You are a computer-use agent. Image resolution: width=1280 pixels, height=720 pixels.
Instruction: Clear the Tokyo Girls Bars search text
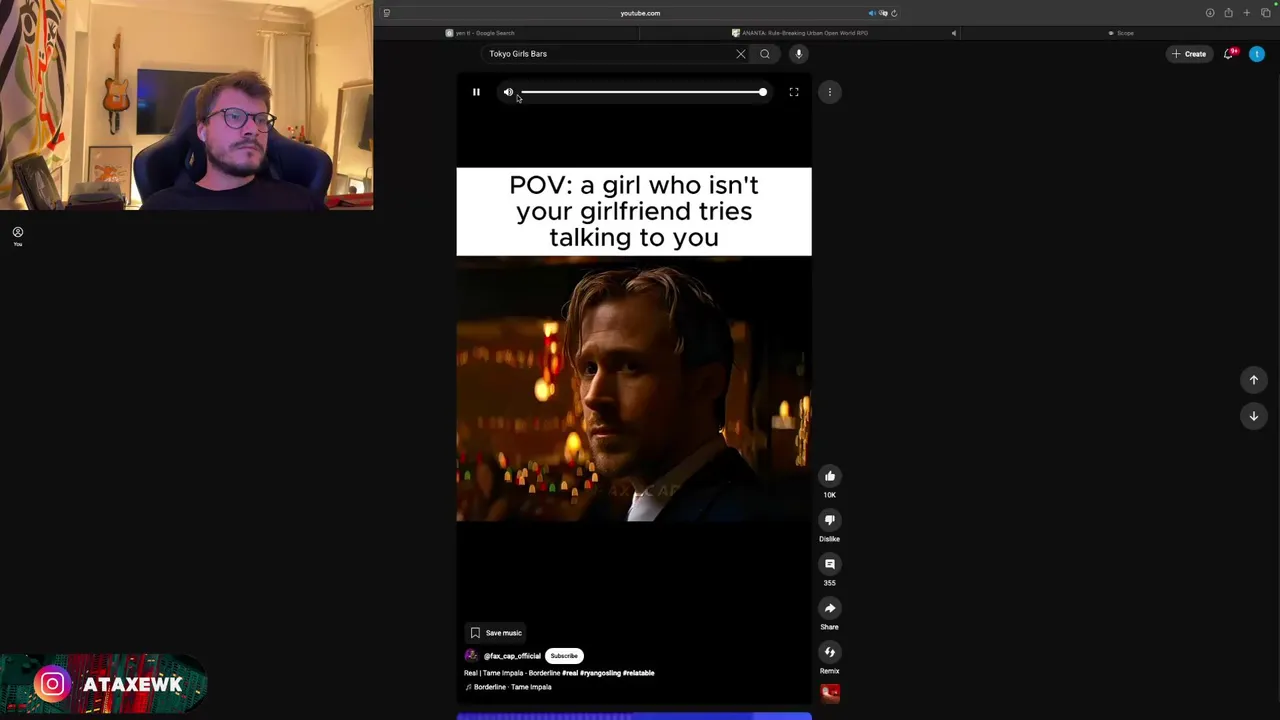pos(741,54)
